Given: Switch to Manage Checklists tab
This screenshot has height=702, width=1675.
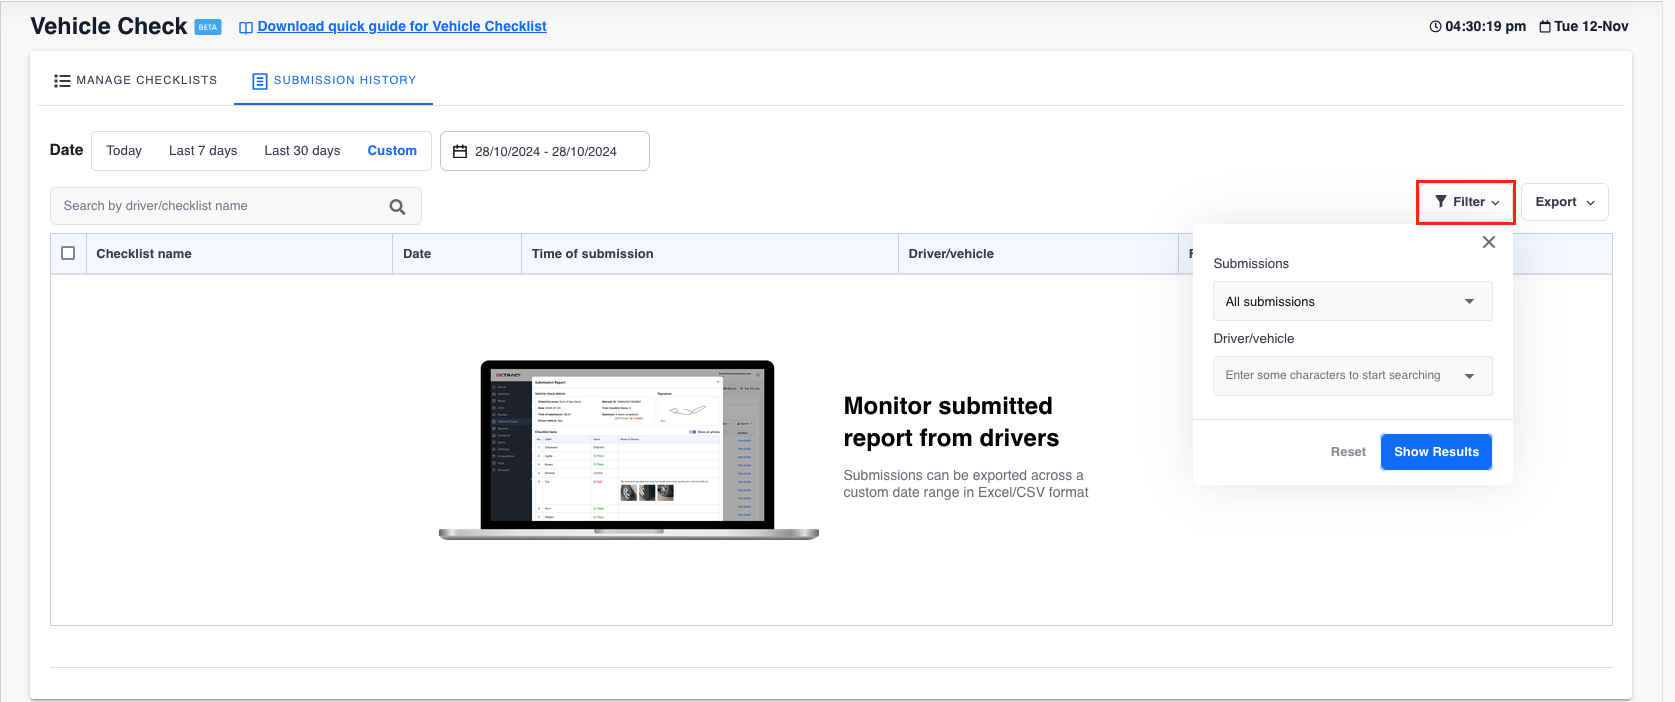Looking at the screenshot, I should (x=136, y=80).
